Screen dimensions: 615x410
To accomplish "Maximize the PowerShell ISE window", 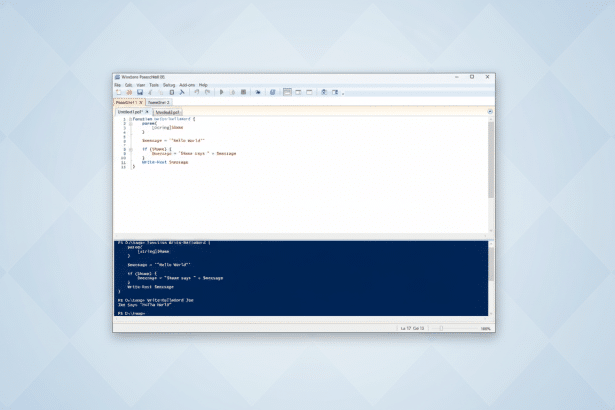I will point(472,77).
